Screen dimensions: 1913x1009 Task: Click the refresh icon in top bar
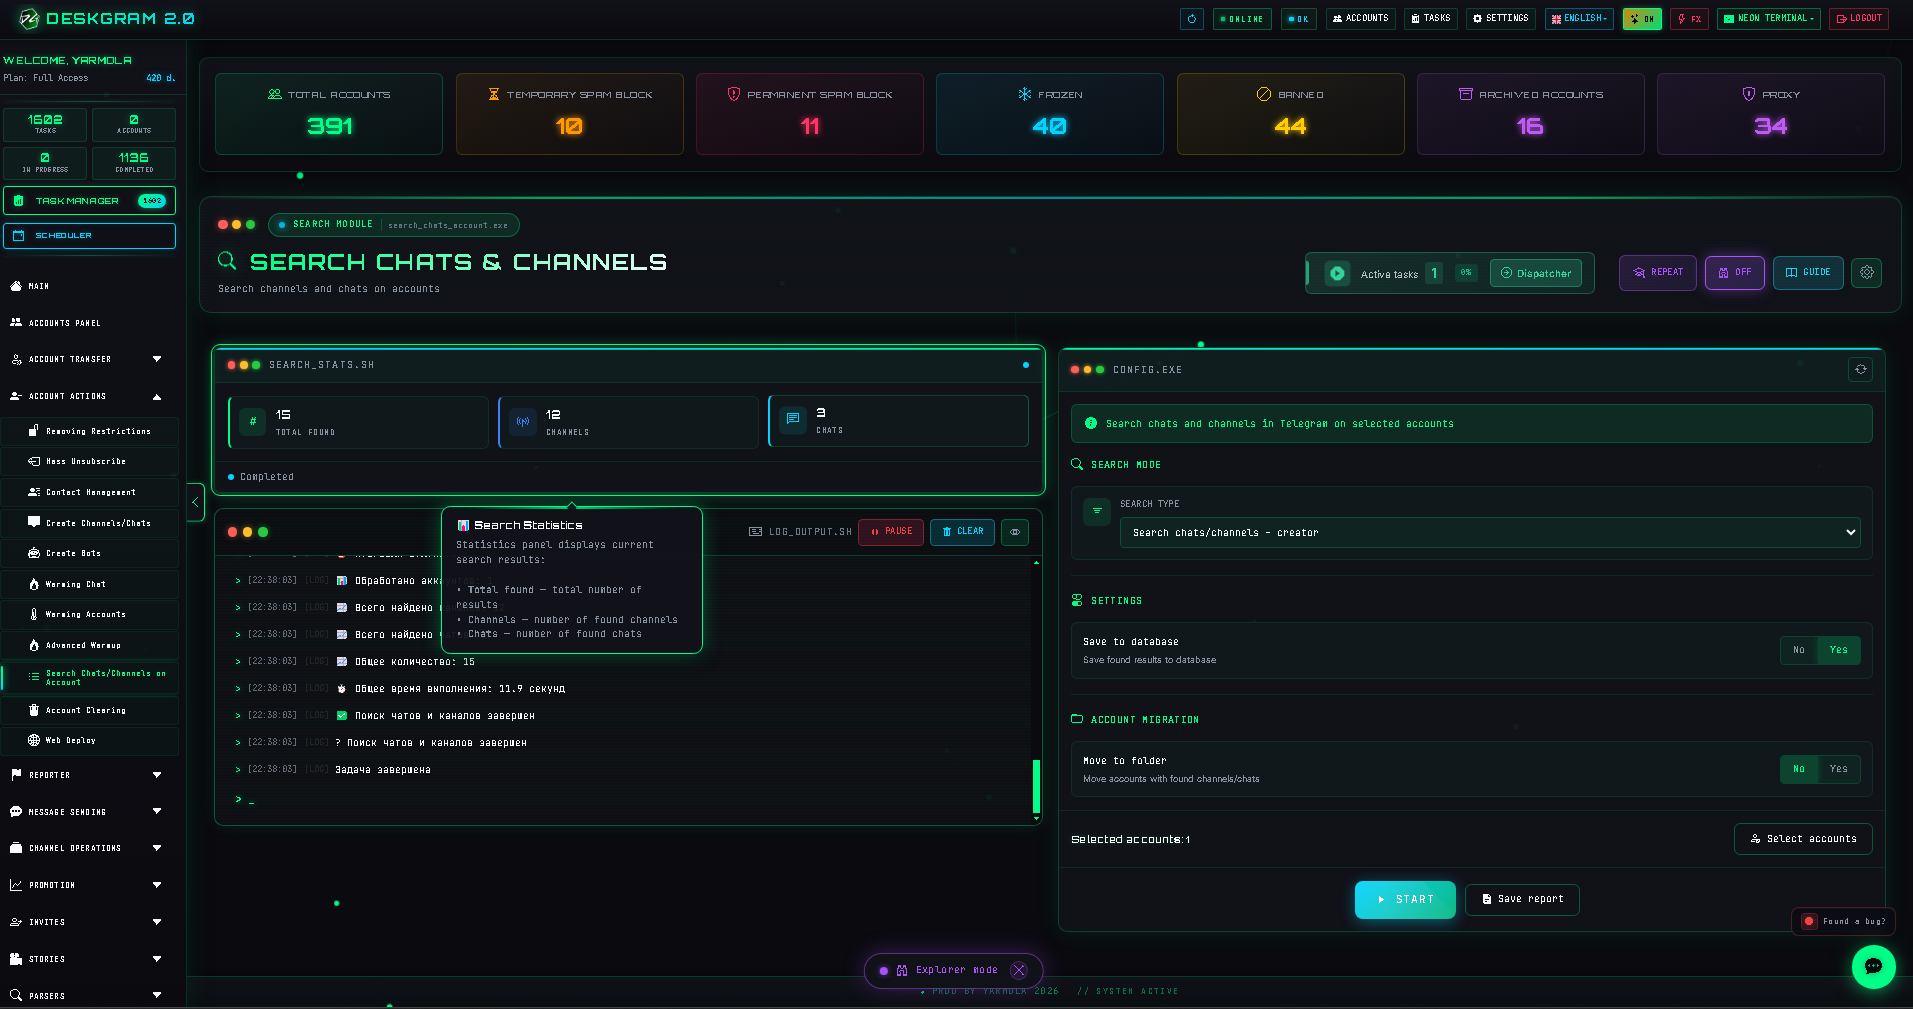click(x=1191, y=18)
